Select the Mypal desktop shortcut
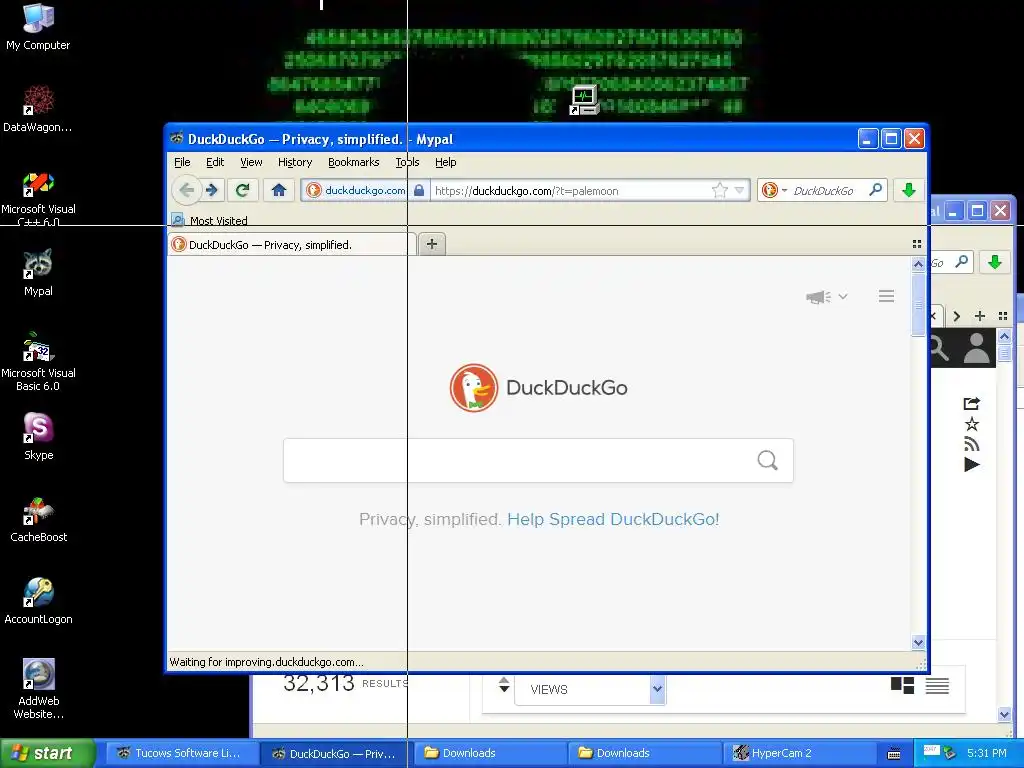The width and height of the screenshot is (1024, 768). 38,273
